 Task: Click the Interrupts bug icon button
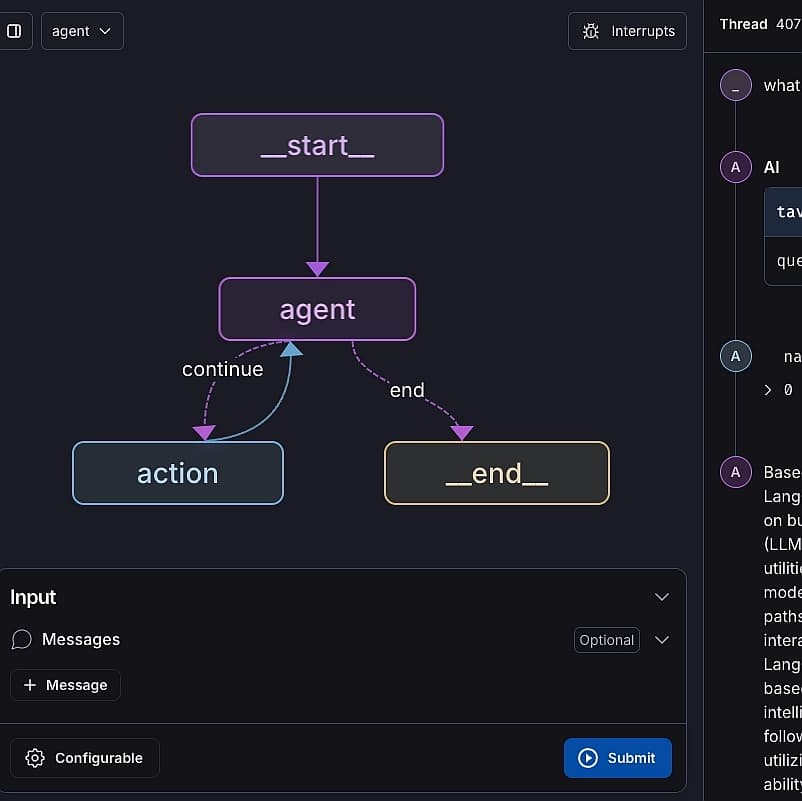[x=628, y=31]
